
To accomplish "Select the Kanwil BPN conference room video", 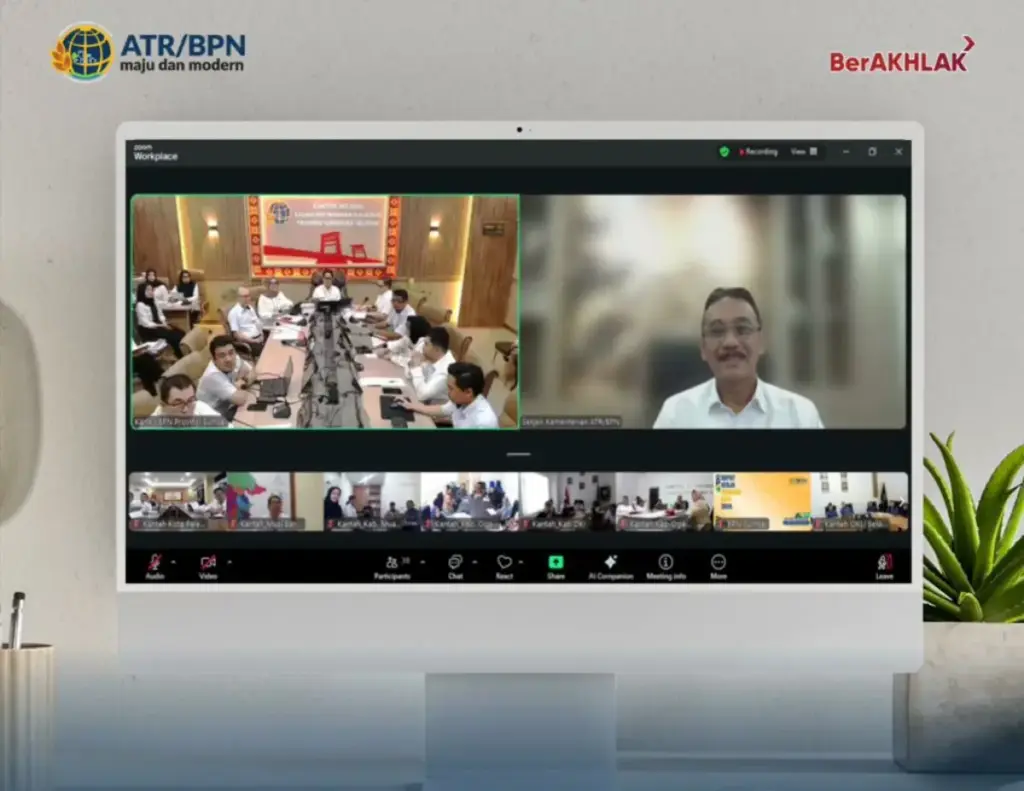I will coord(325,312).
